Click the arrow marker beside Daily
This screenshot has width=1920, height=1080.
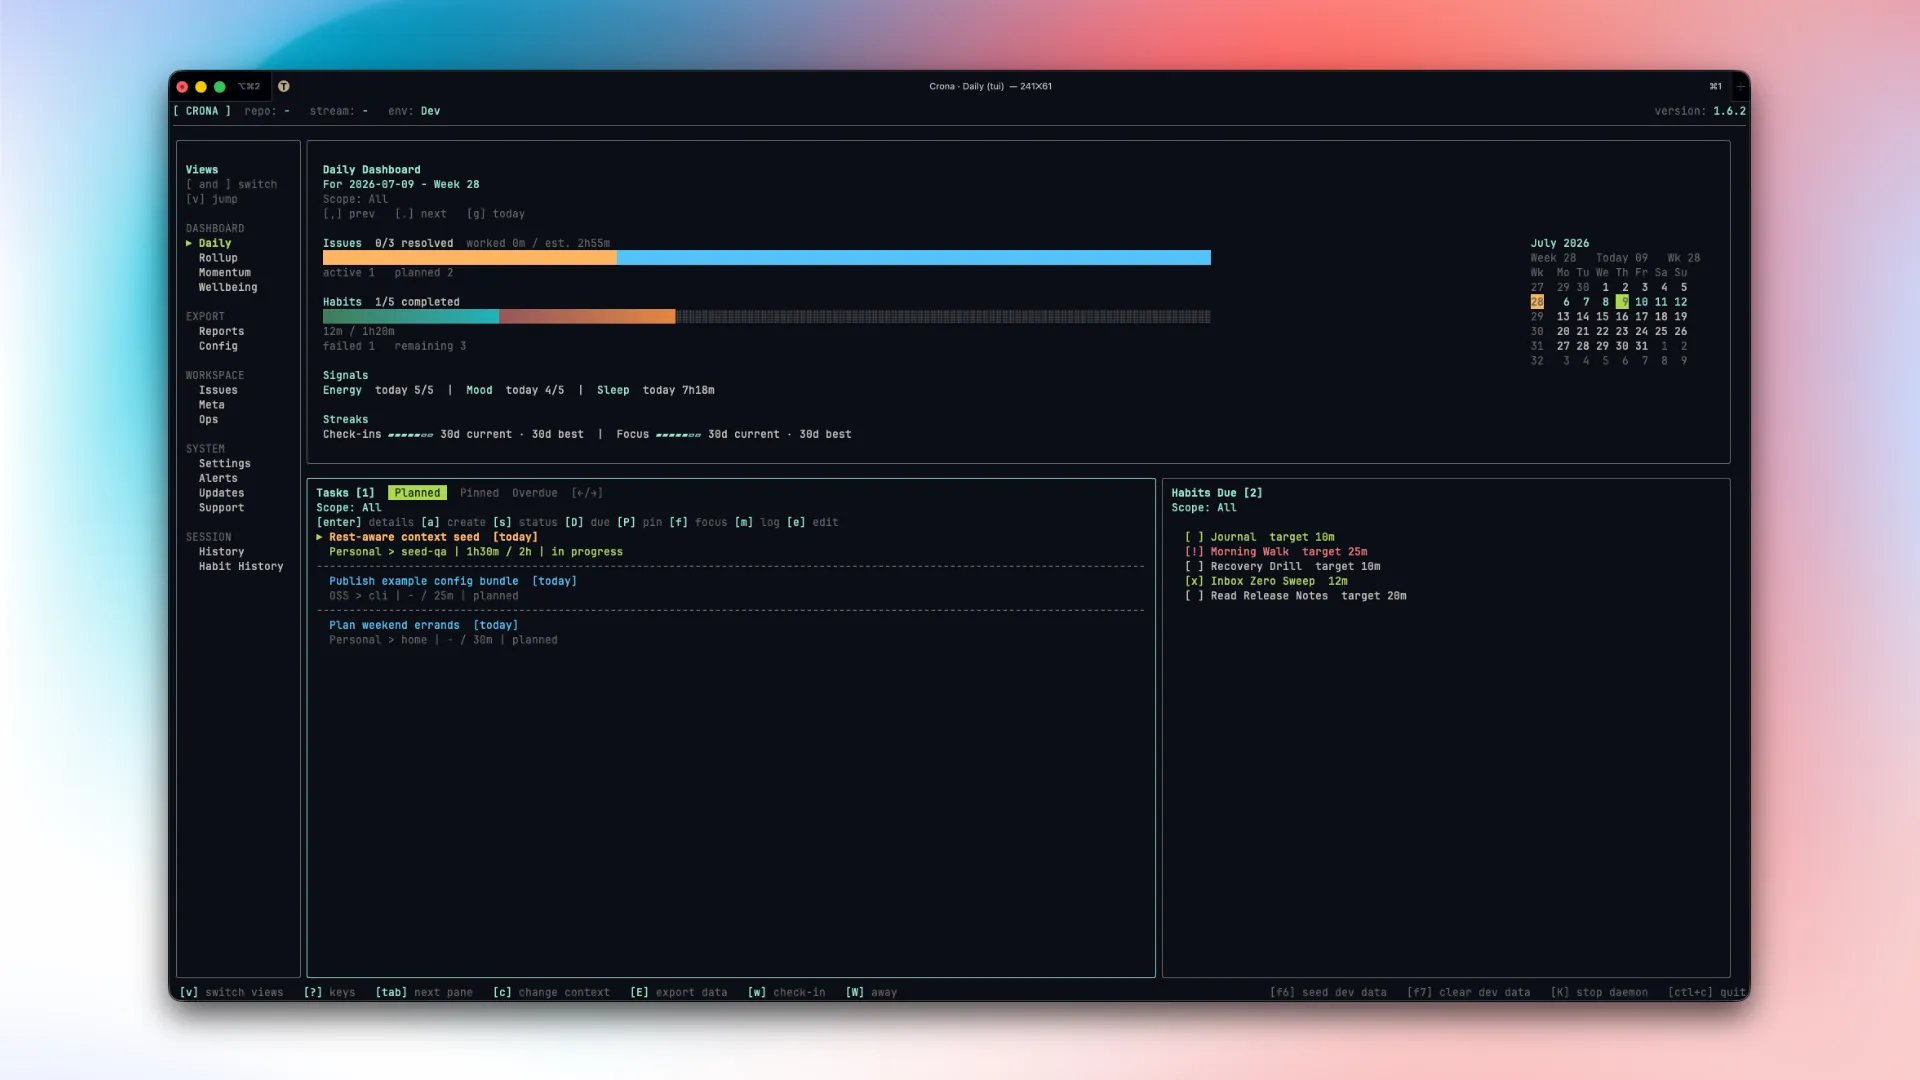tap(189, 243)
